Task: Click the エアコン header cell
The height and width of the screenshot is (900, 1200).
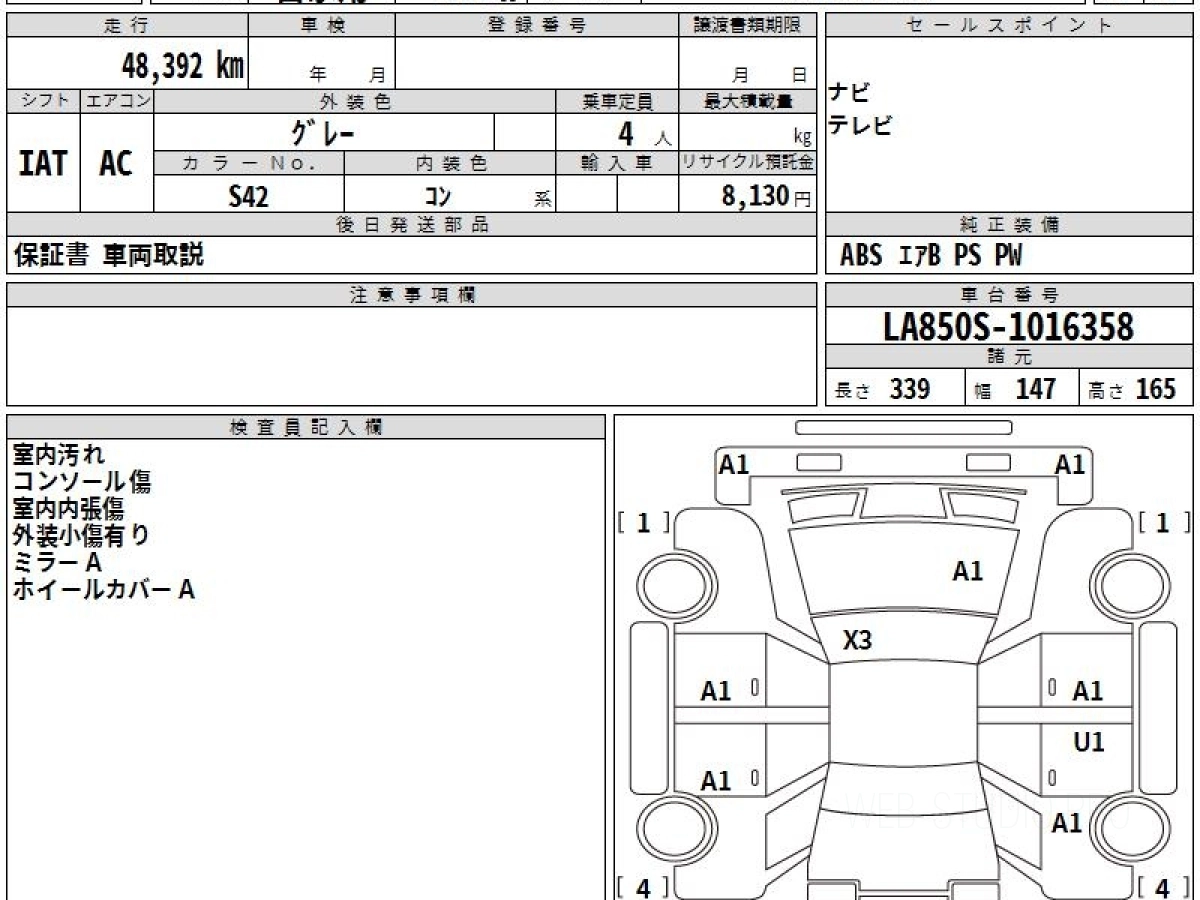Action: pyautogui.click(x=117, y=101)
